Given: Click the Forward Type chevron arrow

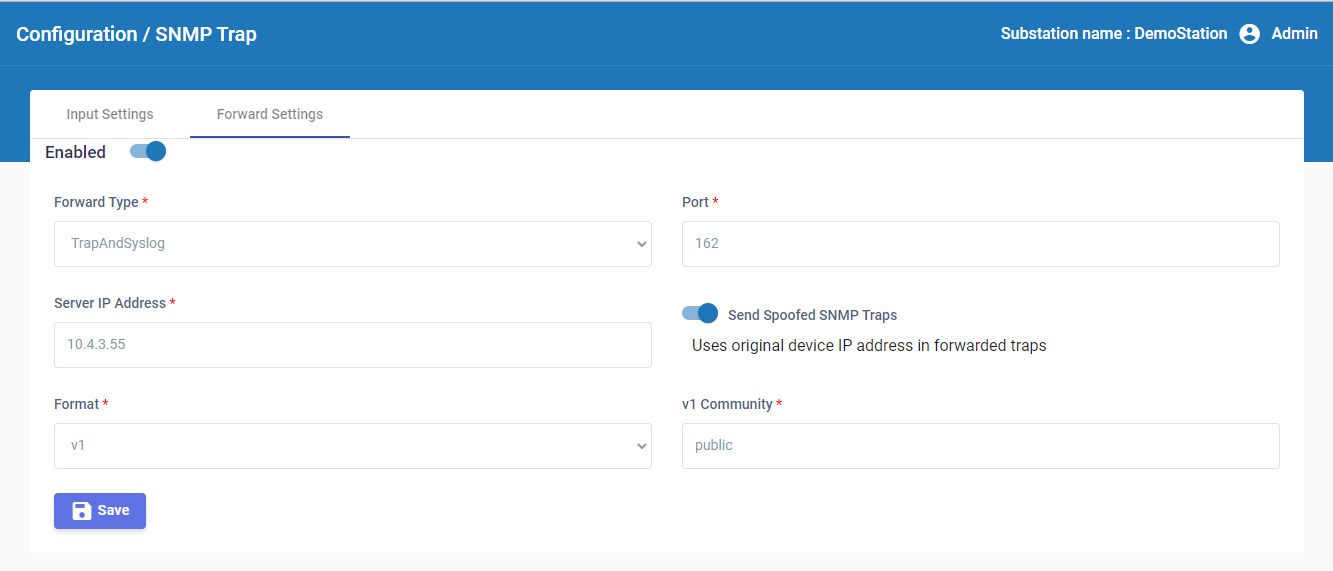Looking at the screenshot, I should point(641,244).
